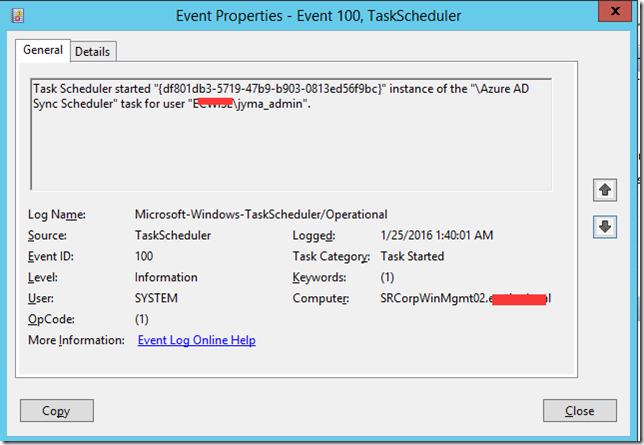Copy the event details
This screenshot has width=644, height=445.
(x=57, y=410)
